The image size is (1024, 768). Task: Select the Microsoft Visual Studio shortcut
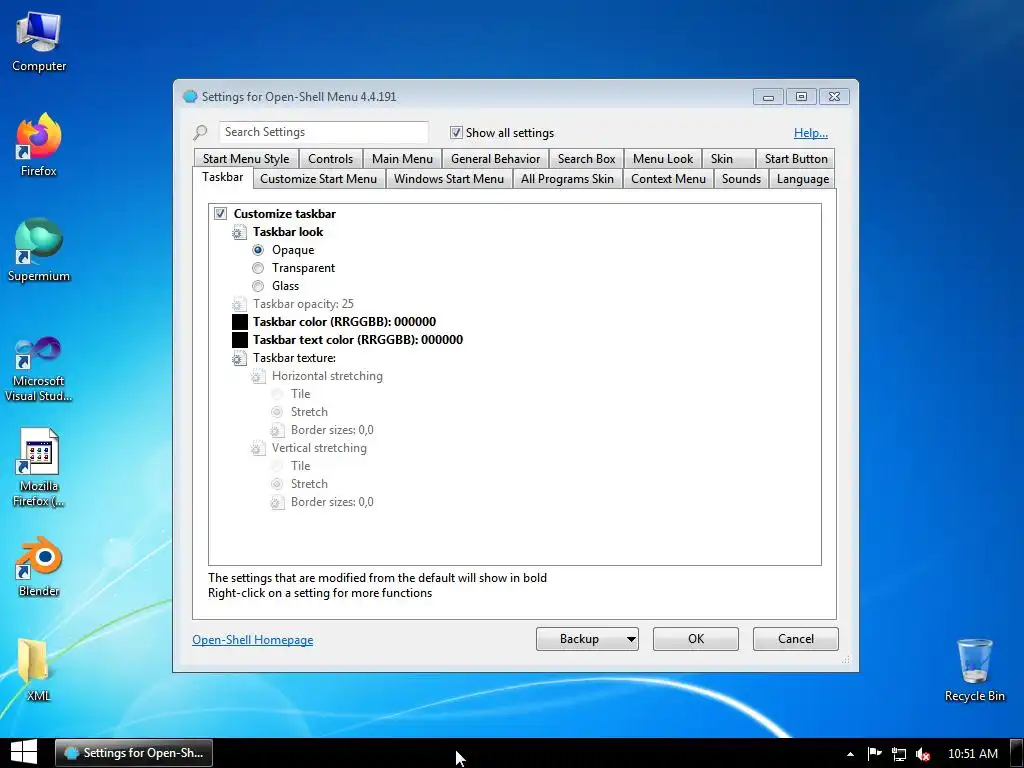pos(39,369)
